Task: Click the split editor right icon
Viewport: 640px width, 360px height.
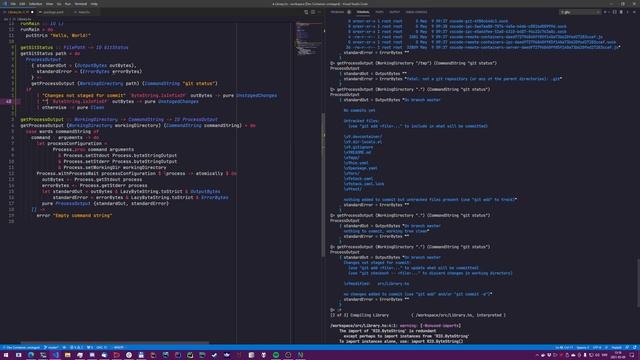Action: [x=313, y=12]
